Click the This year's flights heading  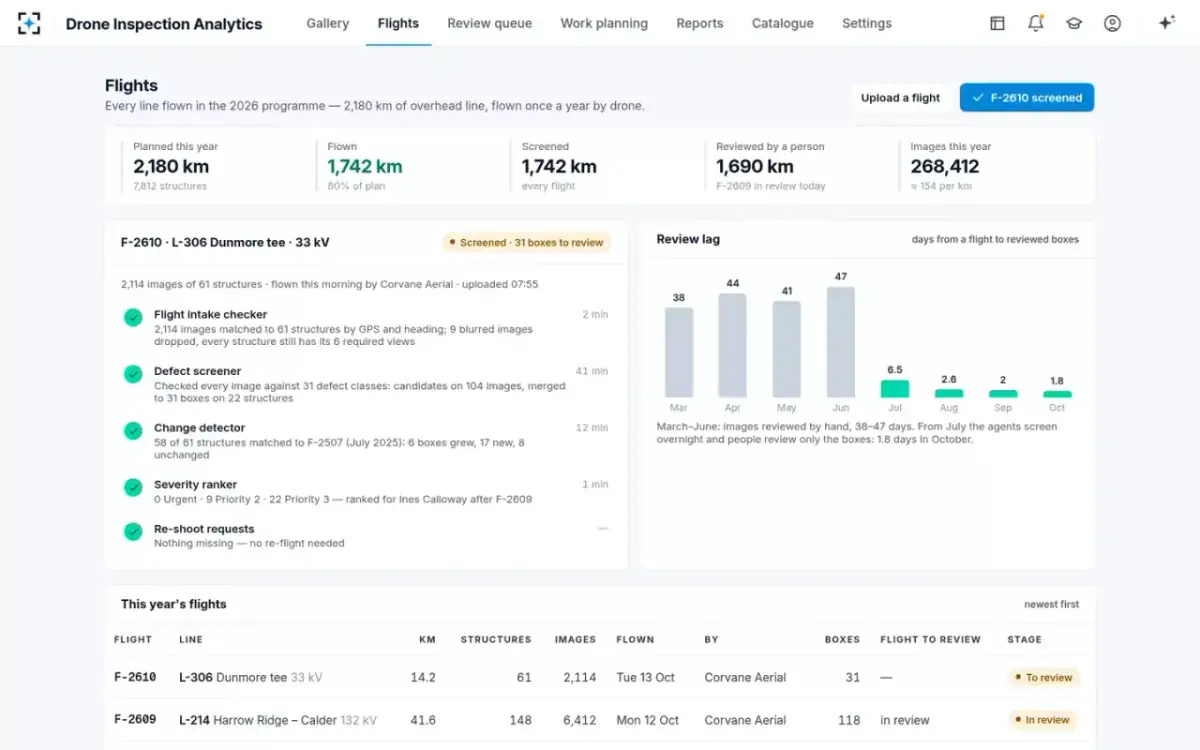[x=174, y=604]
